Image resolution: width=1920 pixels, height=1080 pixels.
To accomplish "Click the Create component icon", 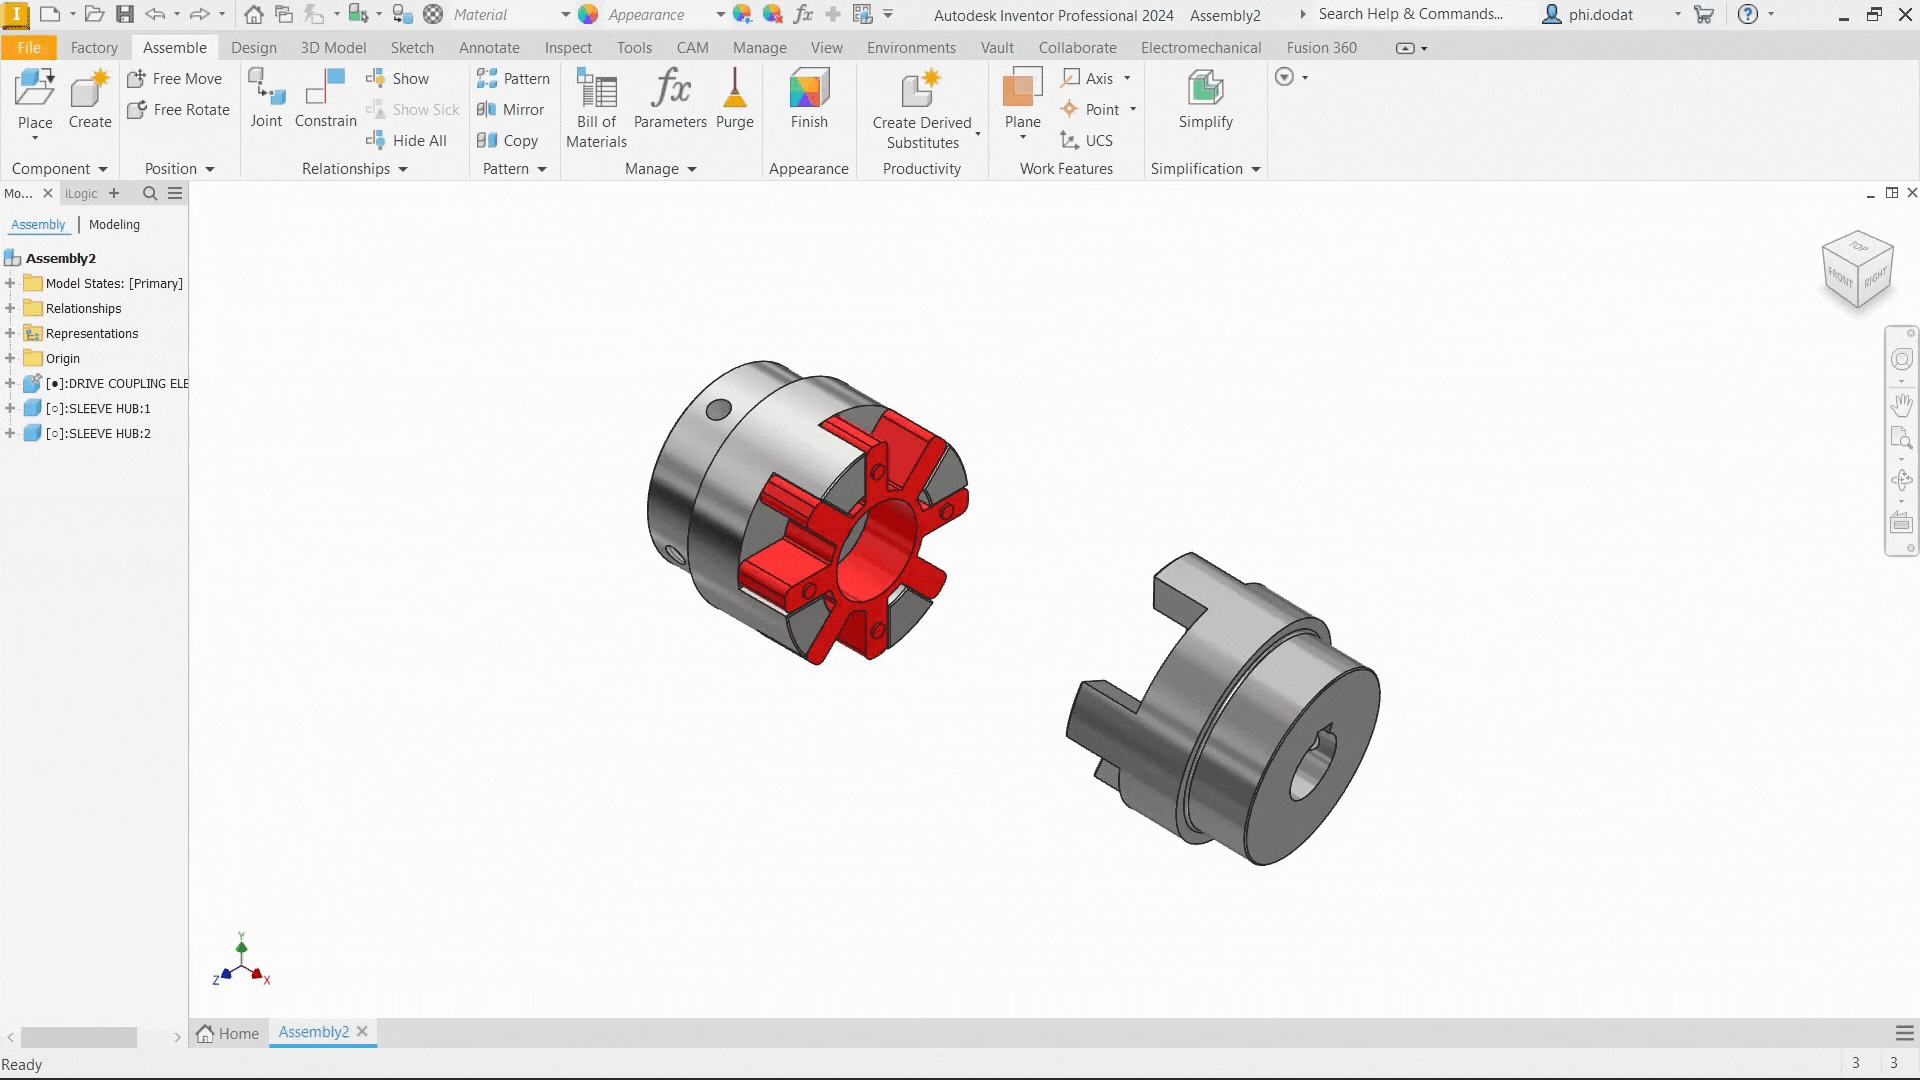I will coord(90,99).
